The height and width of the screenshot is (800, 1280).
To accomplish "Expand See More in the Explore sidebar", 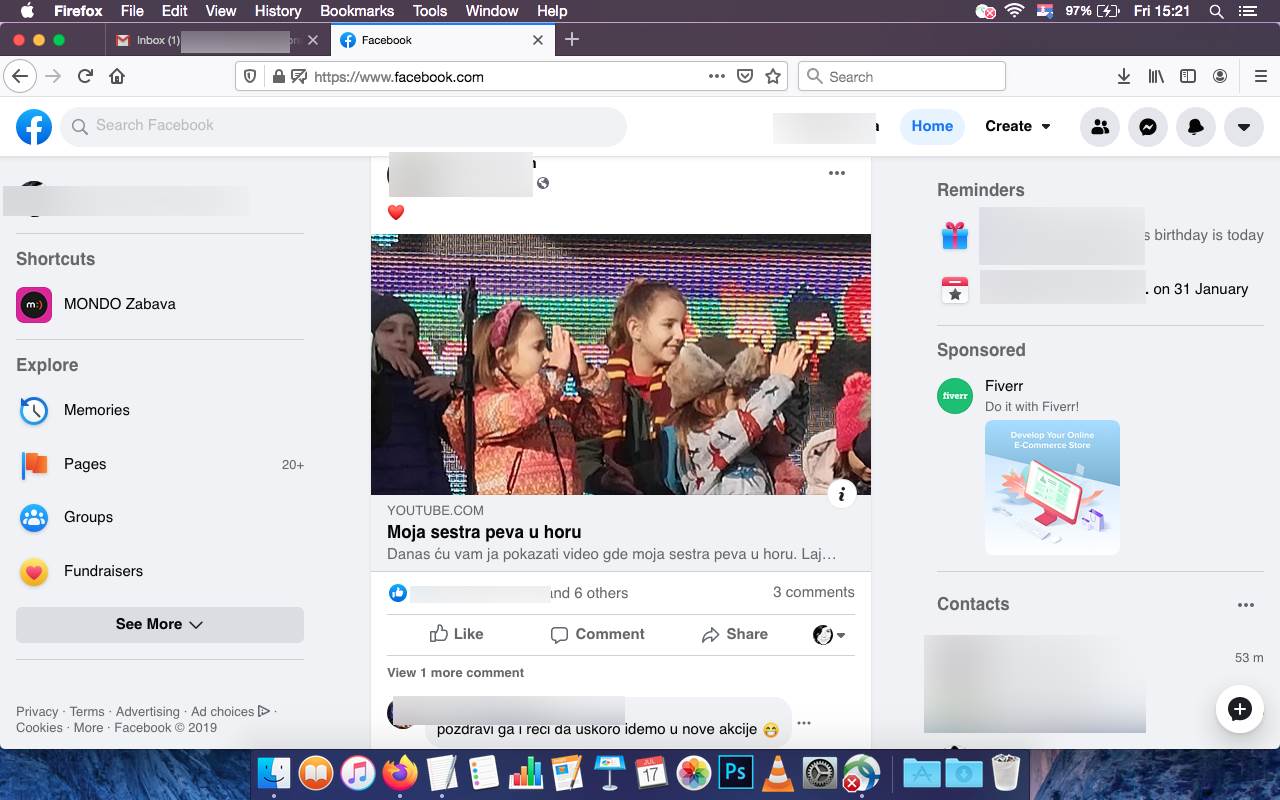I will 159,624.
